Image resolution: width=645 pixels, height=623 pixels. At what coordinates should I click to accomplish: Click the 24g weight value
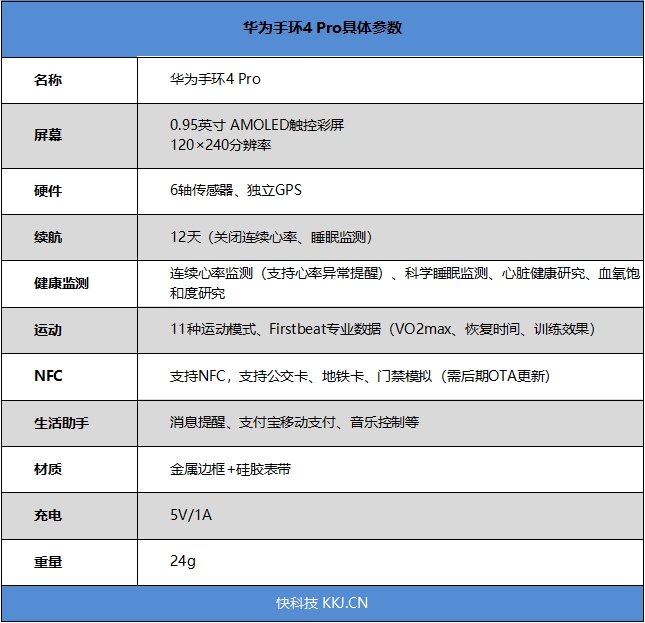183,561
